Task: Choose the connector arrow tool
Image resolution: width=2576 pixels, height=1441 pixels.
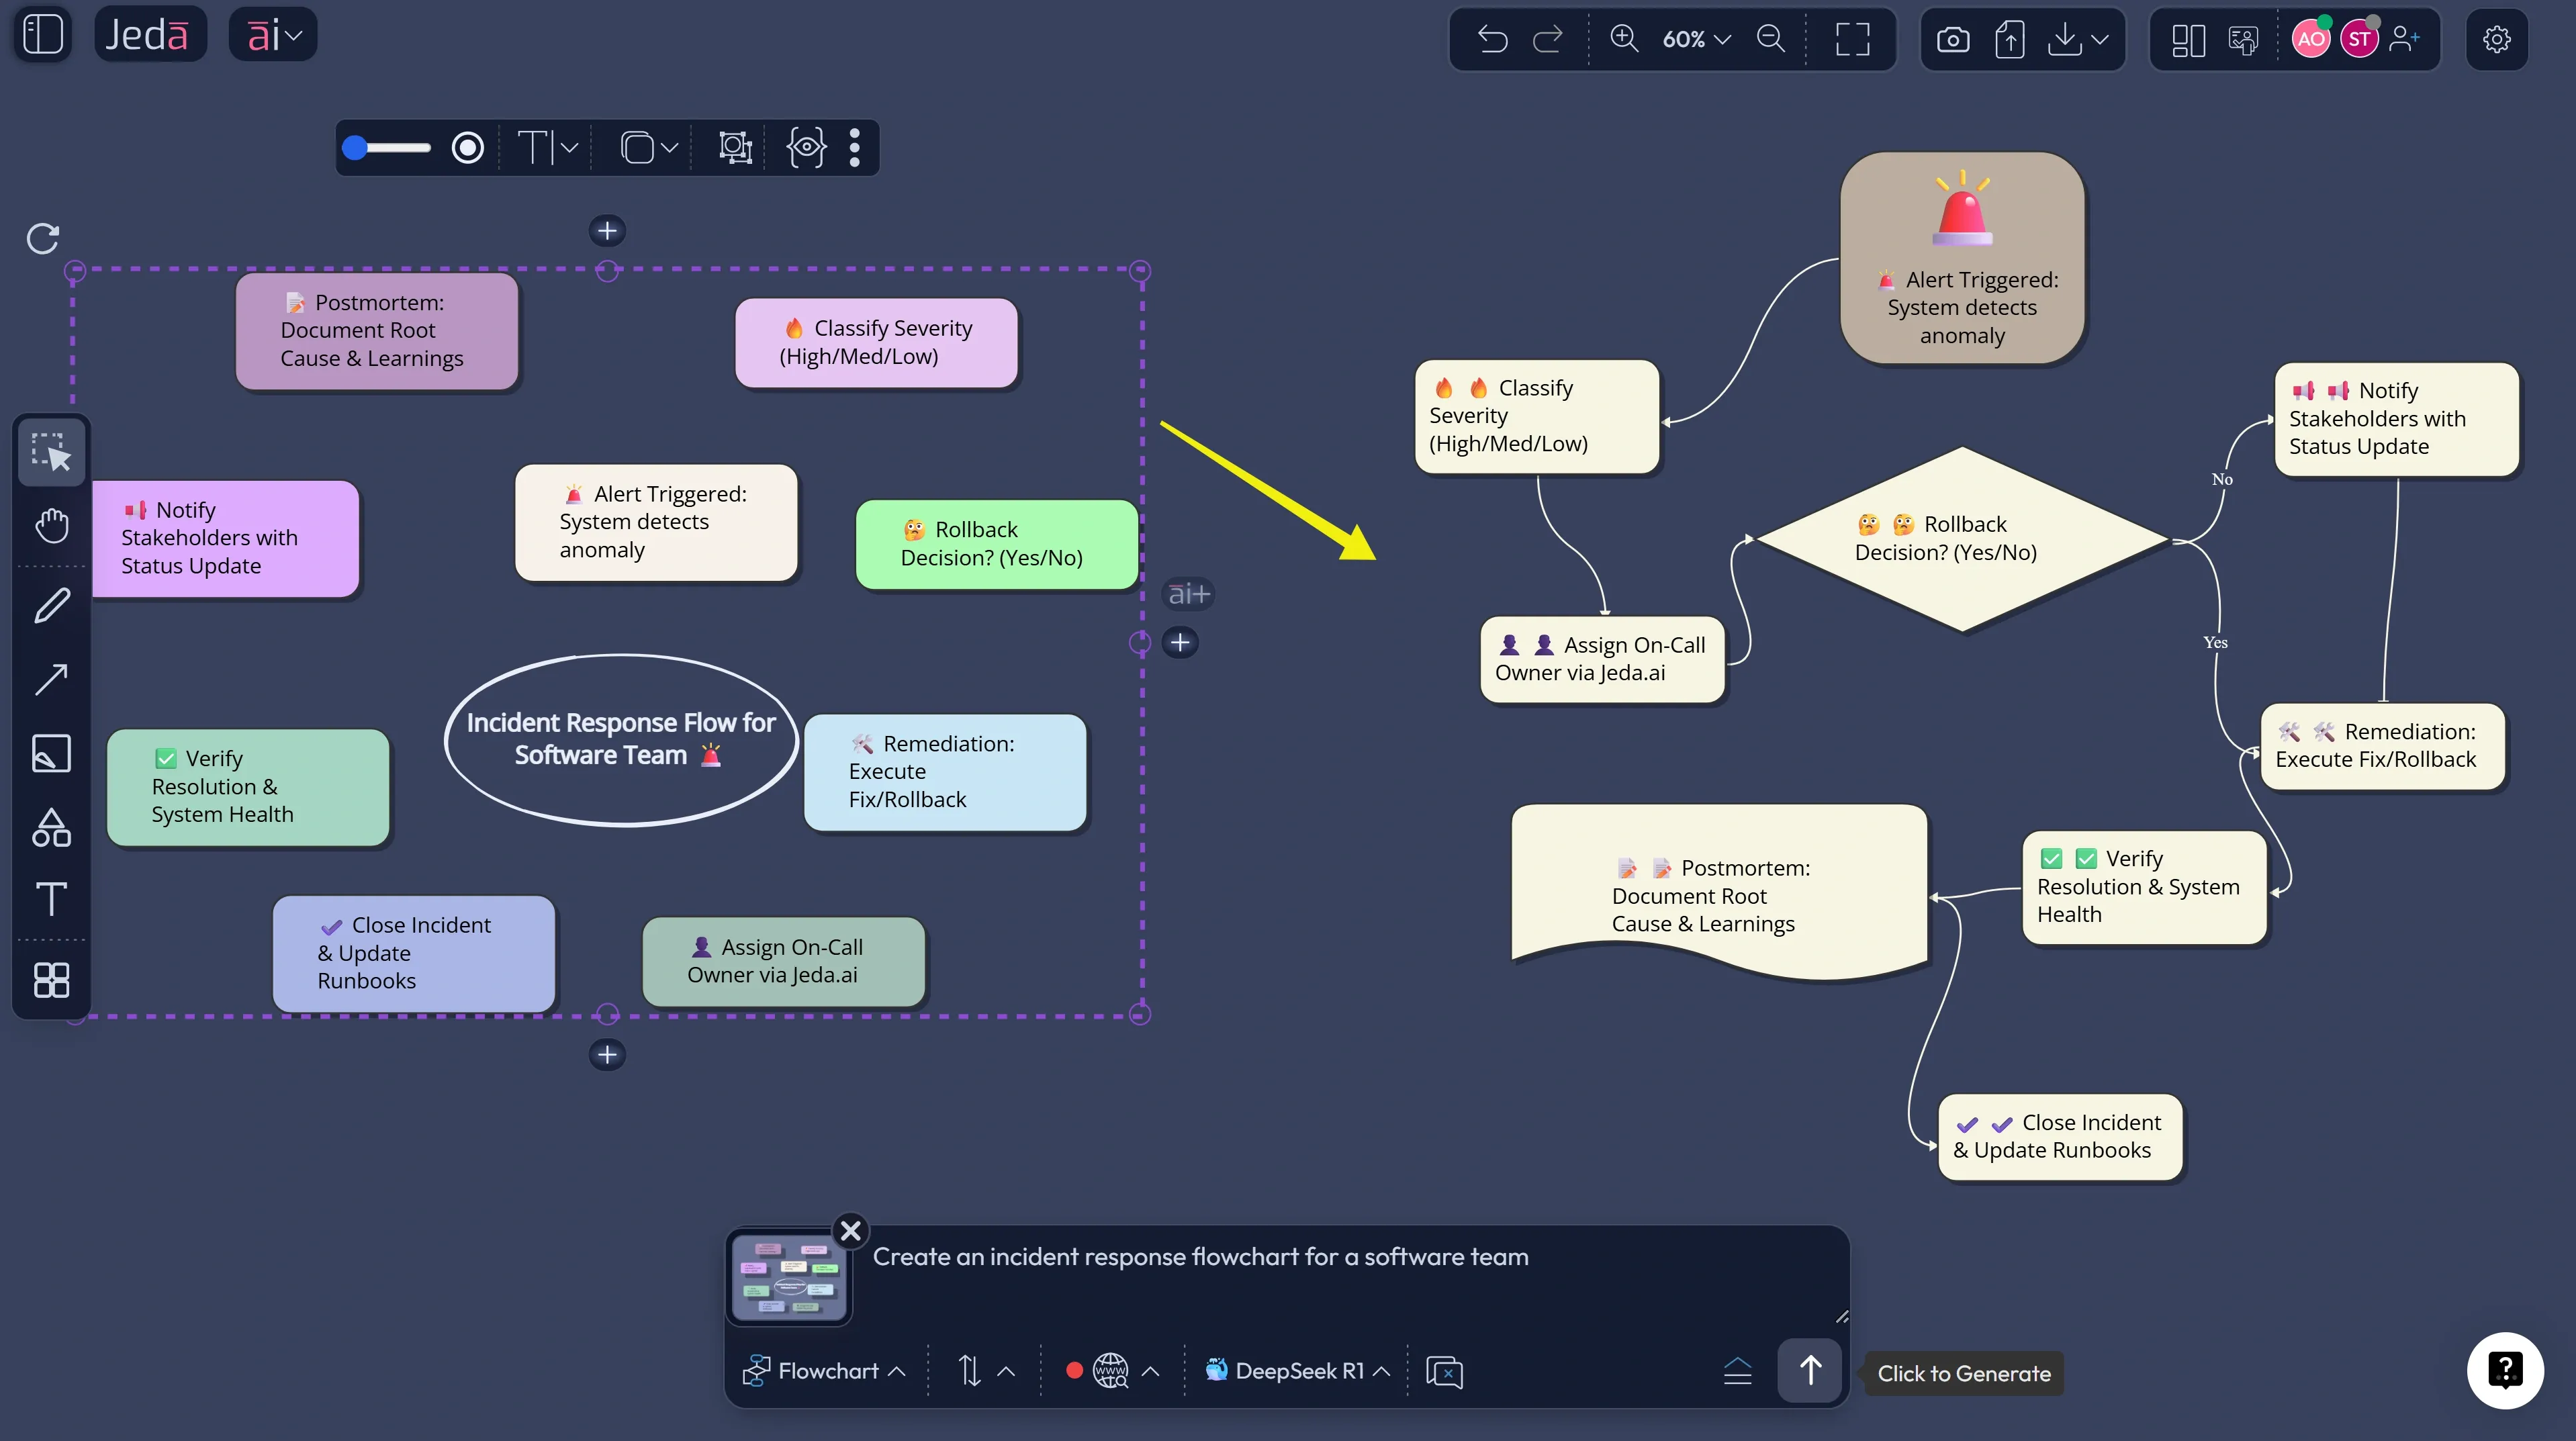Action: [x=52, y=679]
